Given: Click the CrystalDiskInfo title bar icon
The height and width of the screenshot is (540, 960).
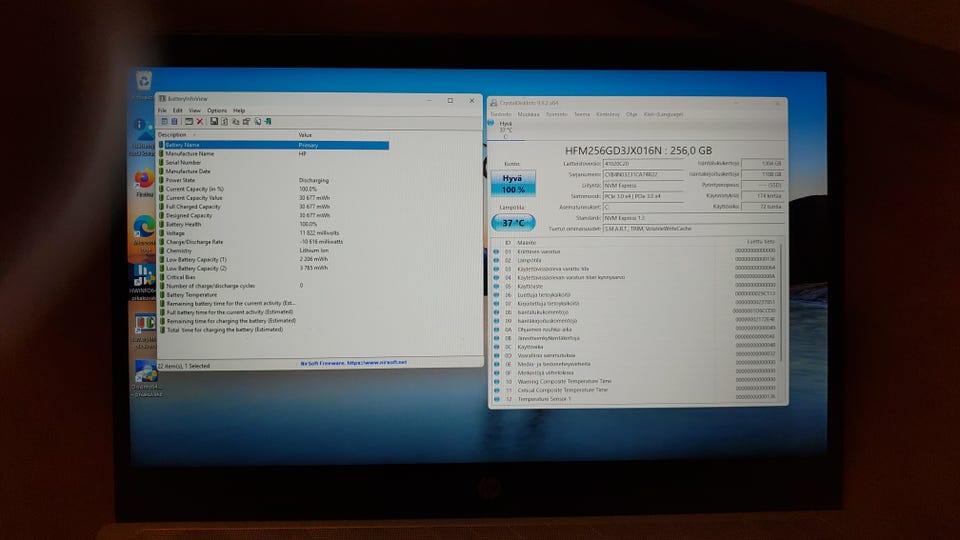Looking at the screenshot, I should [494, 103].
